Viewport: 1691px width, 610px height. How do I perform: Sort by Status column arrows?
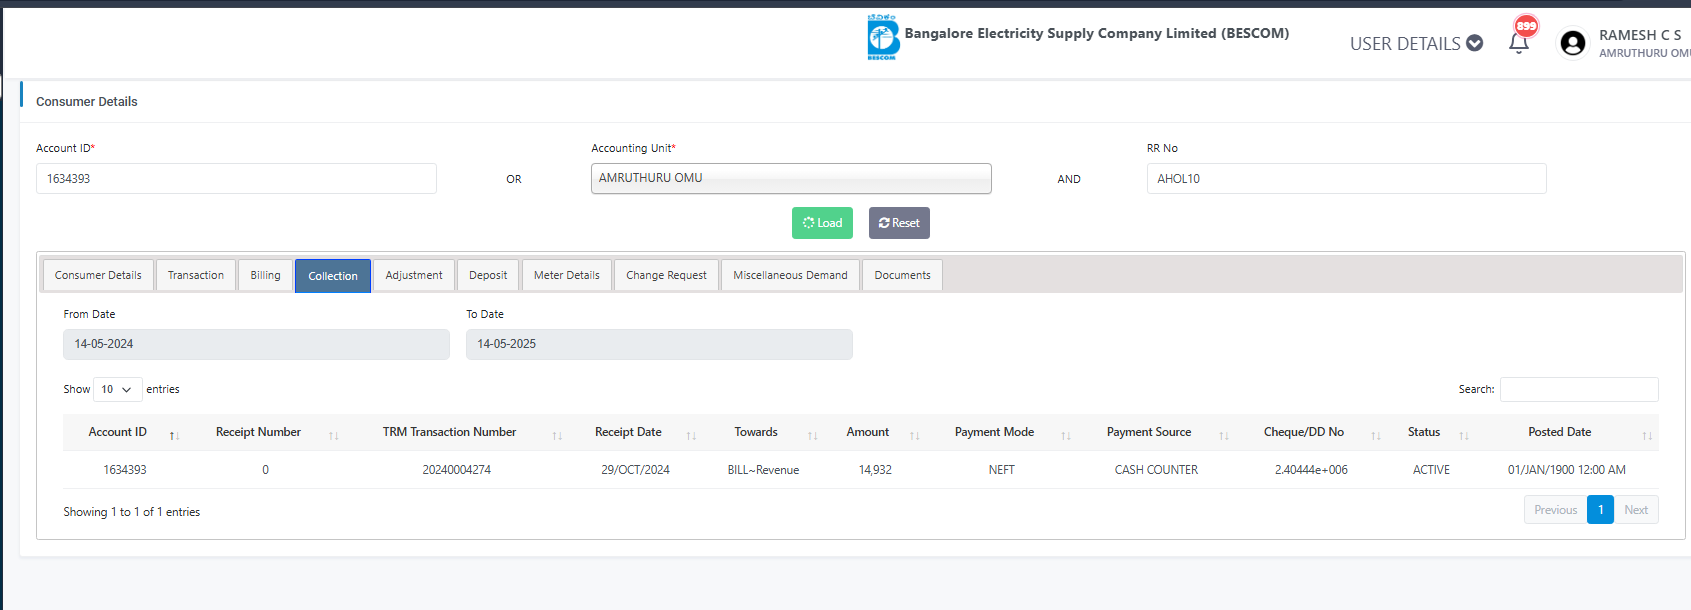[x=1464, y=435]
